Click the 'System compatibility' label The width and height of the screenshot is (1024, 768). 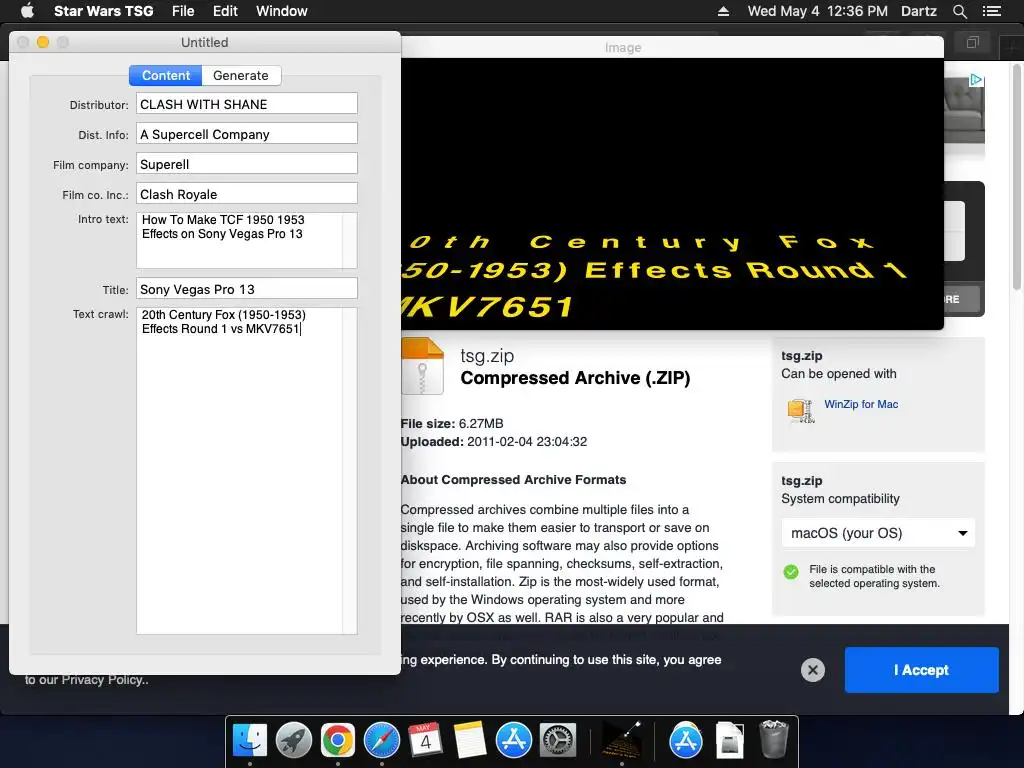tap(840, 498)
